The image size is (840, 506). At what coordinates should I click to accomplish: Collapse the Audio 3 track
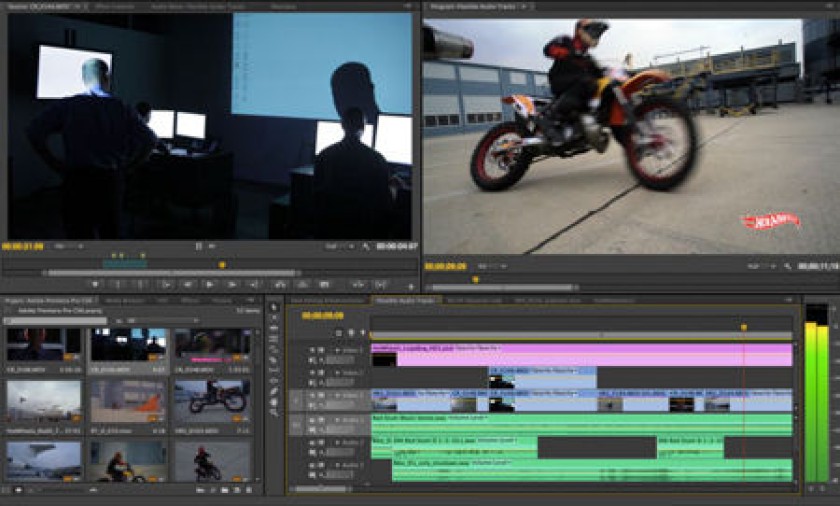click(338, 465)
